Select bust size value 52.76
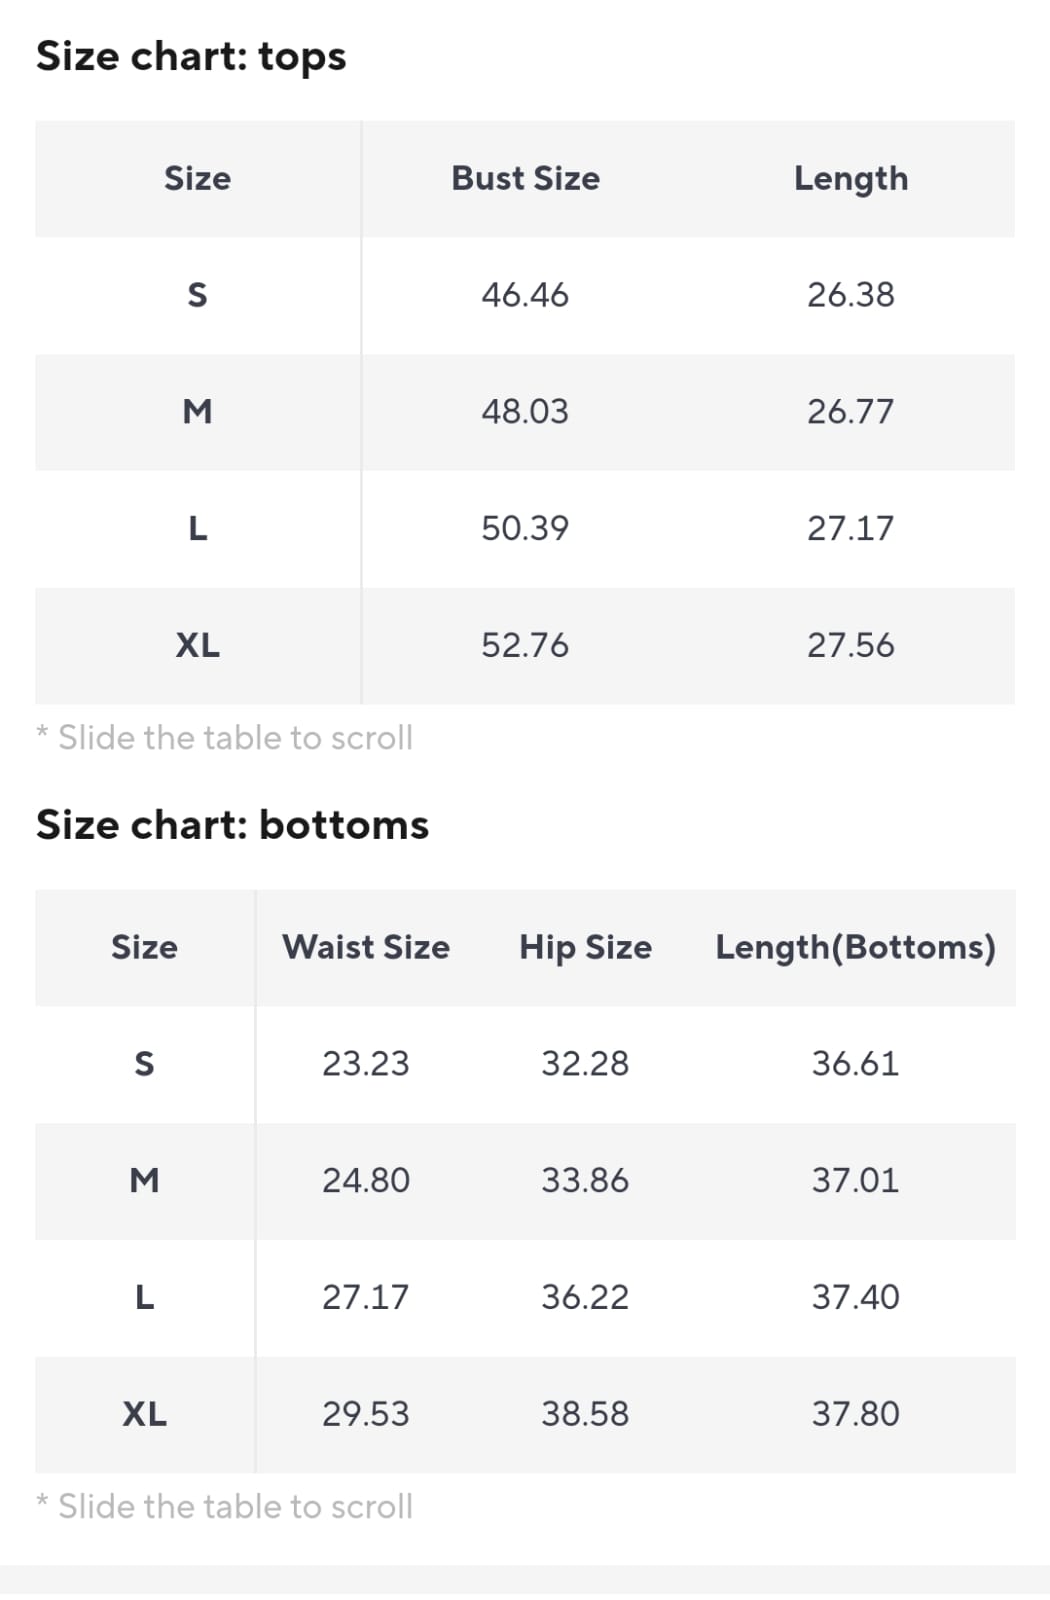Viewport: 1050px width, 1600px height. pyautogui.click(x=525, y=645)
